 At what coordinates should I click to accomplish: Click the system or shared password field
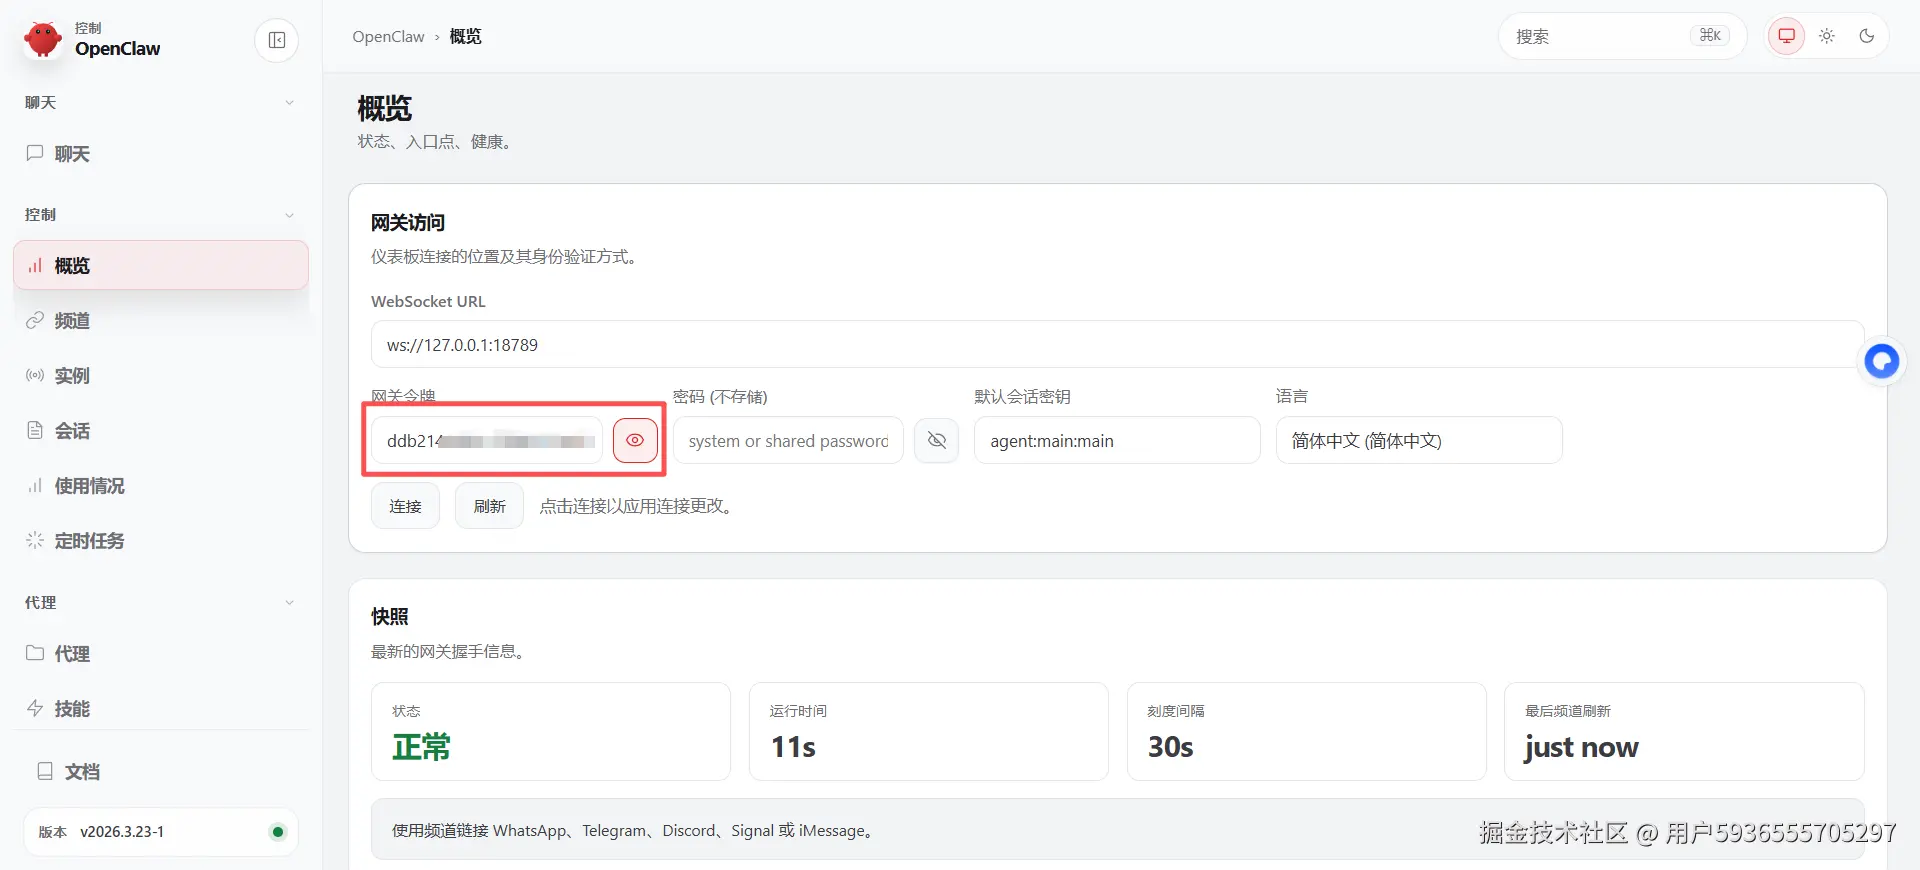[x=788, y=441]
